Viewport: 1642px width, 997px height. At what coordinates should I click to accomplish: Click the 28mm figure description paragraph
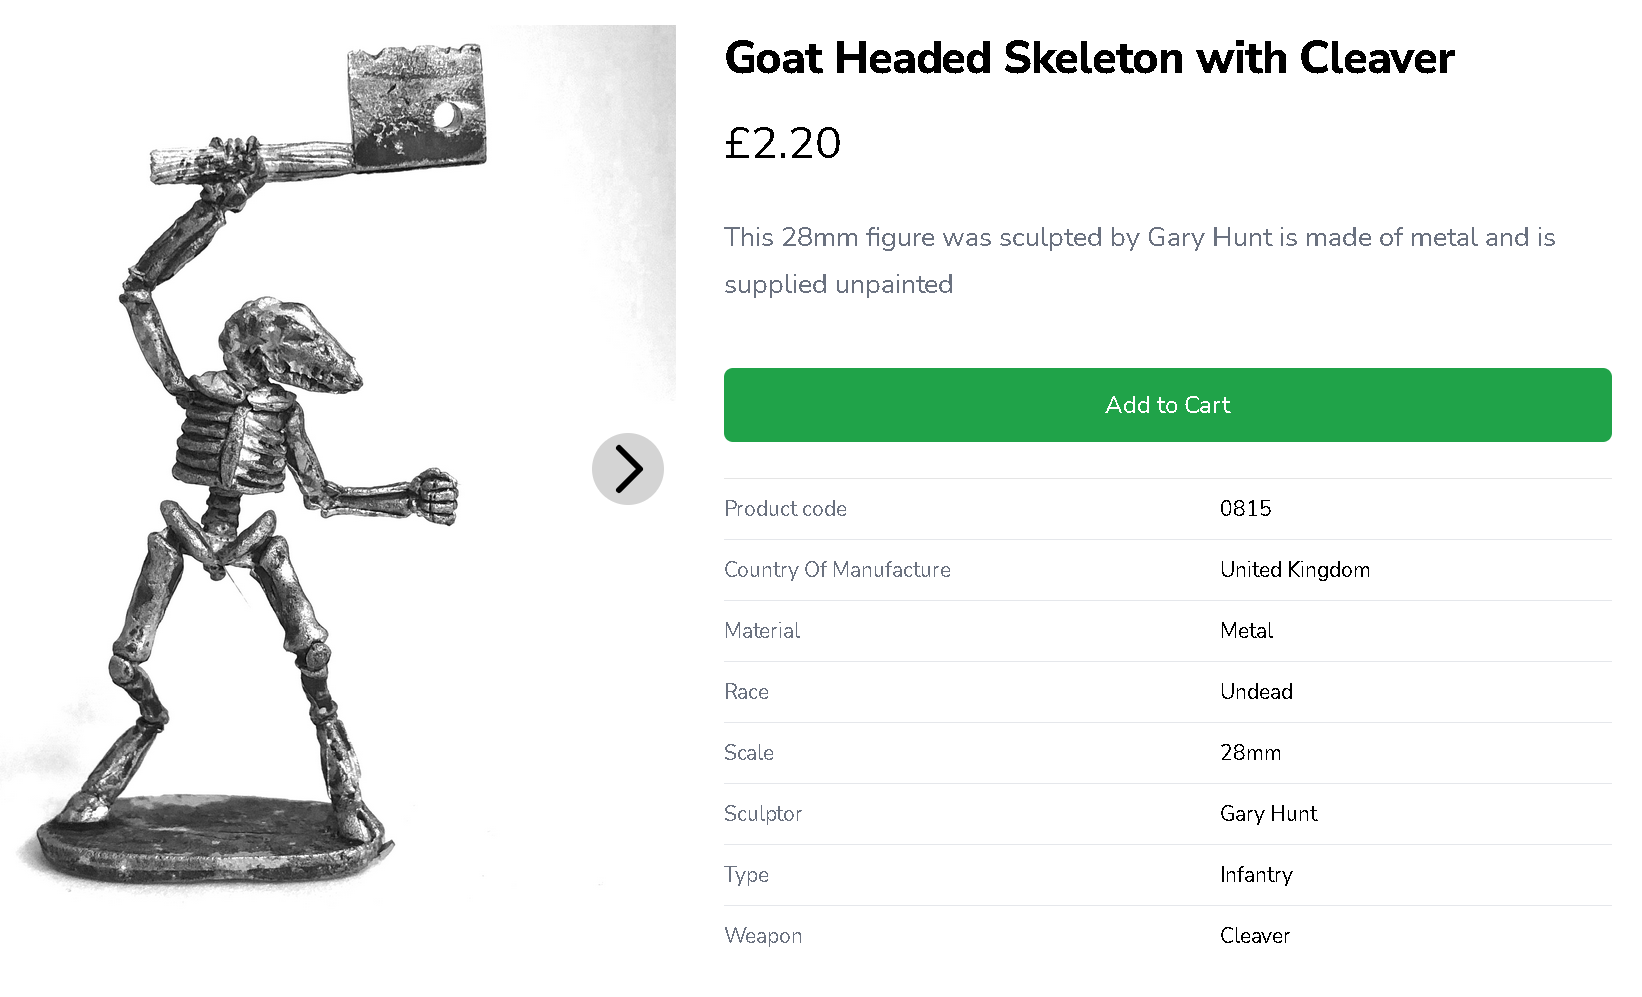point(1139,260)
